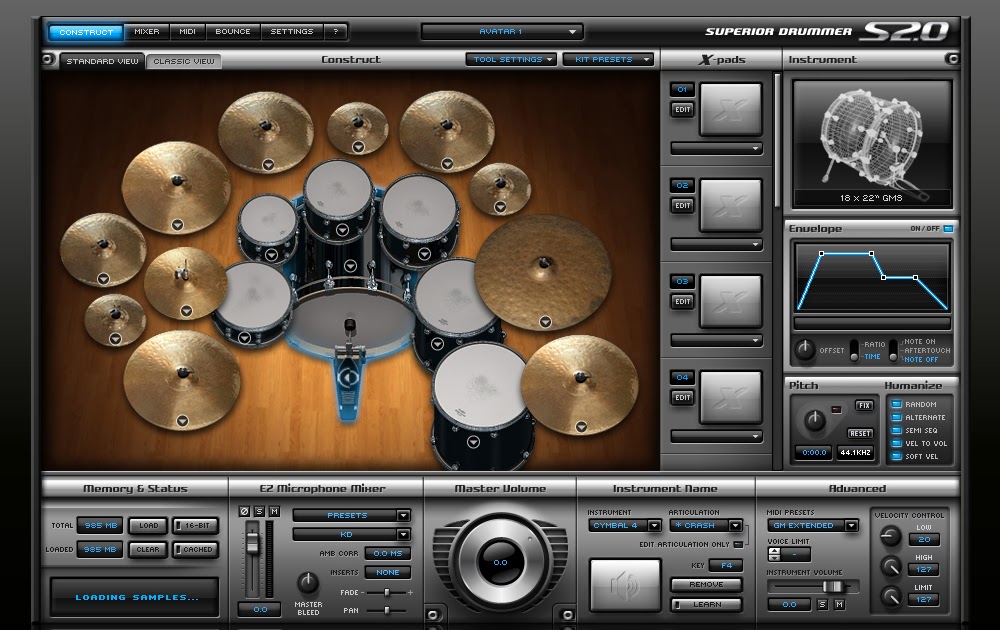Click the Edit button for X-pad 02
Viewport: 1000px width, 630px height.
pos(682,205)
